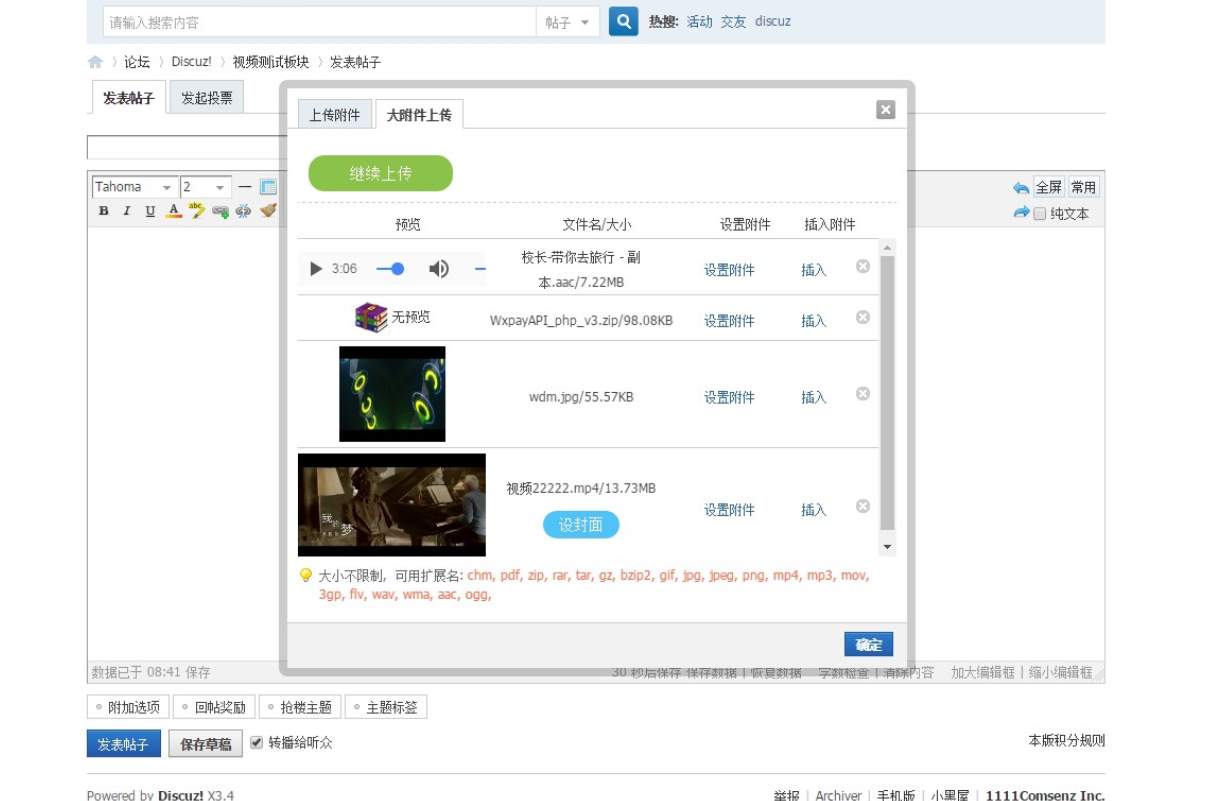Open the 本版积分规则 link
This screenshot has height=801, width=1215.
1066,741
